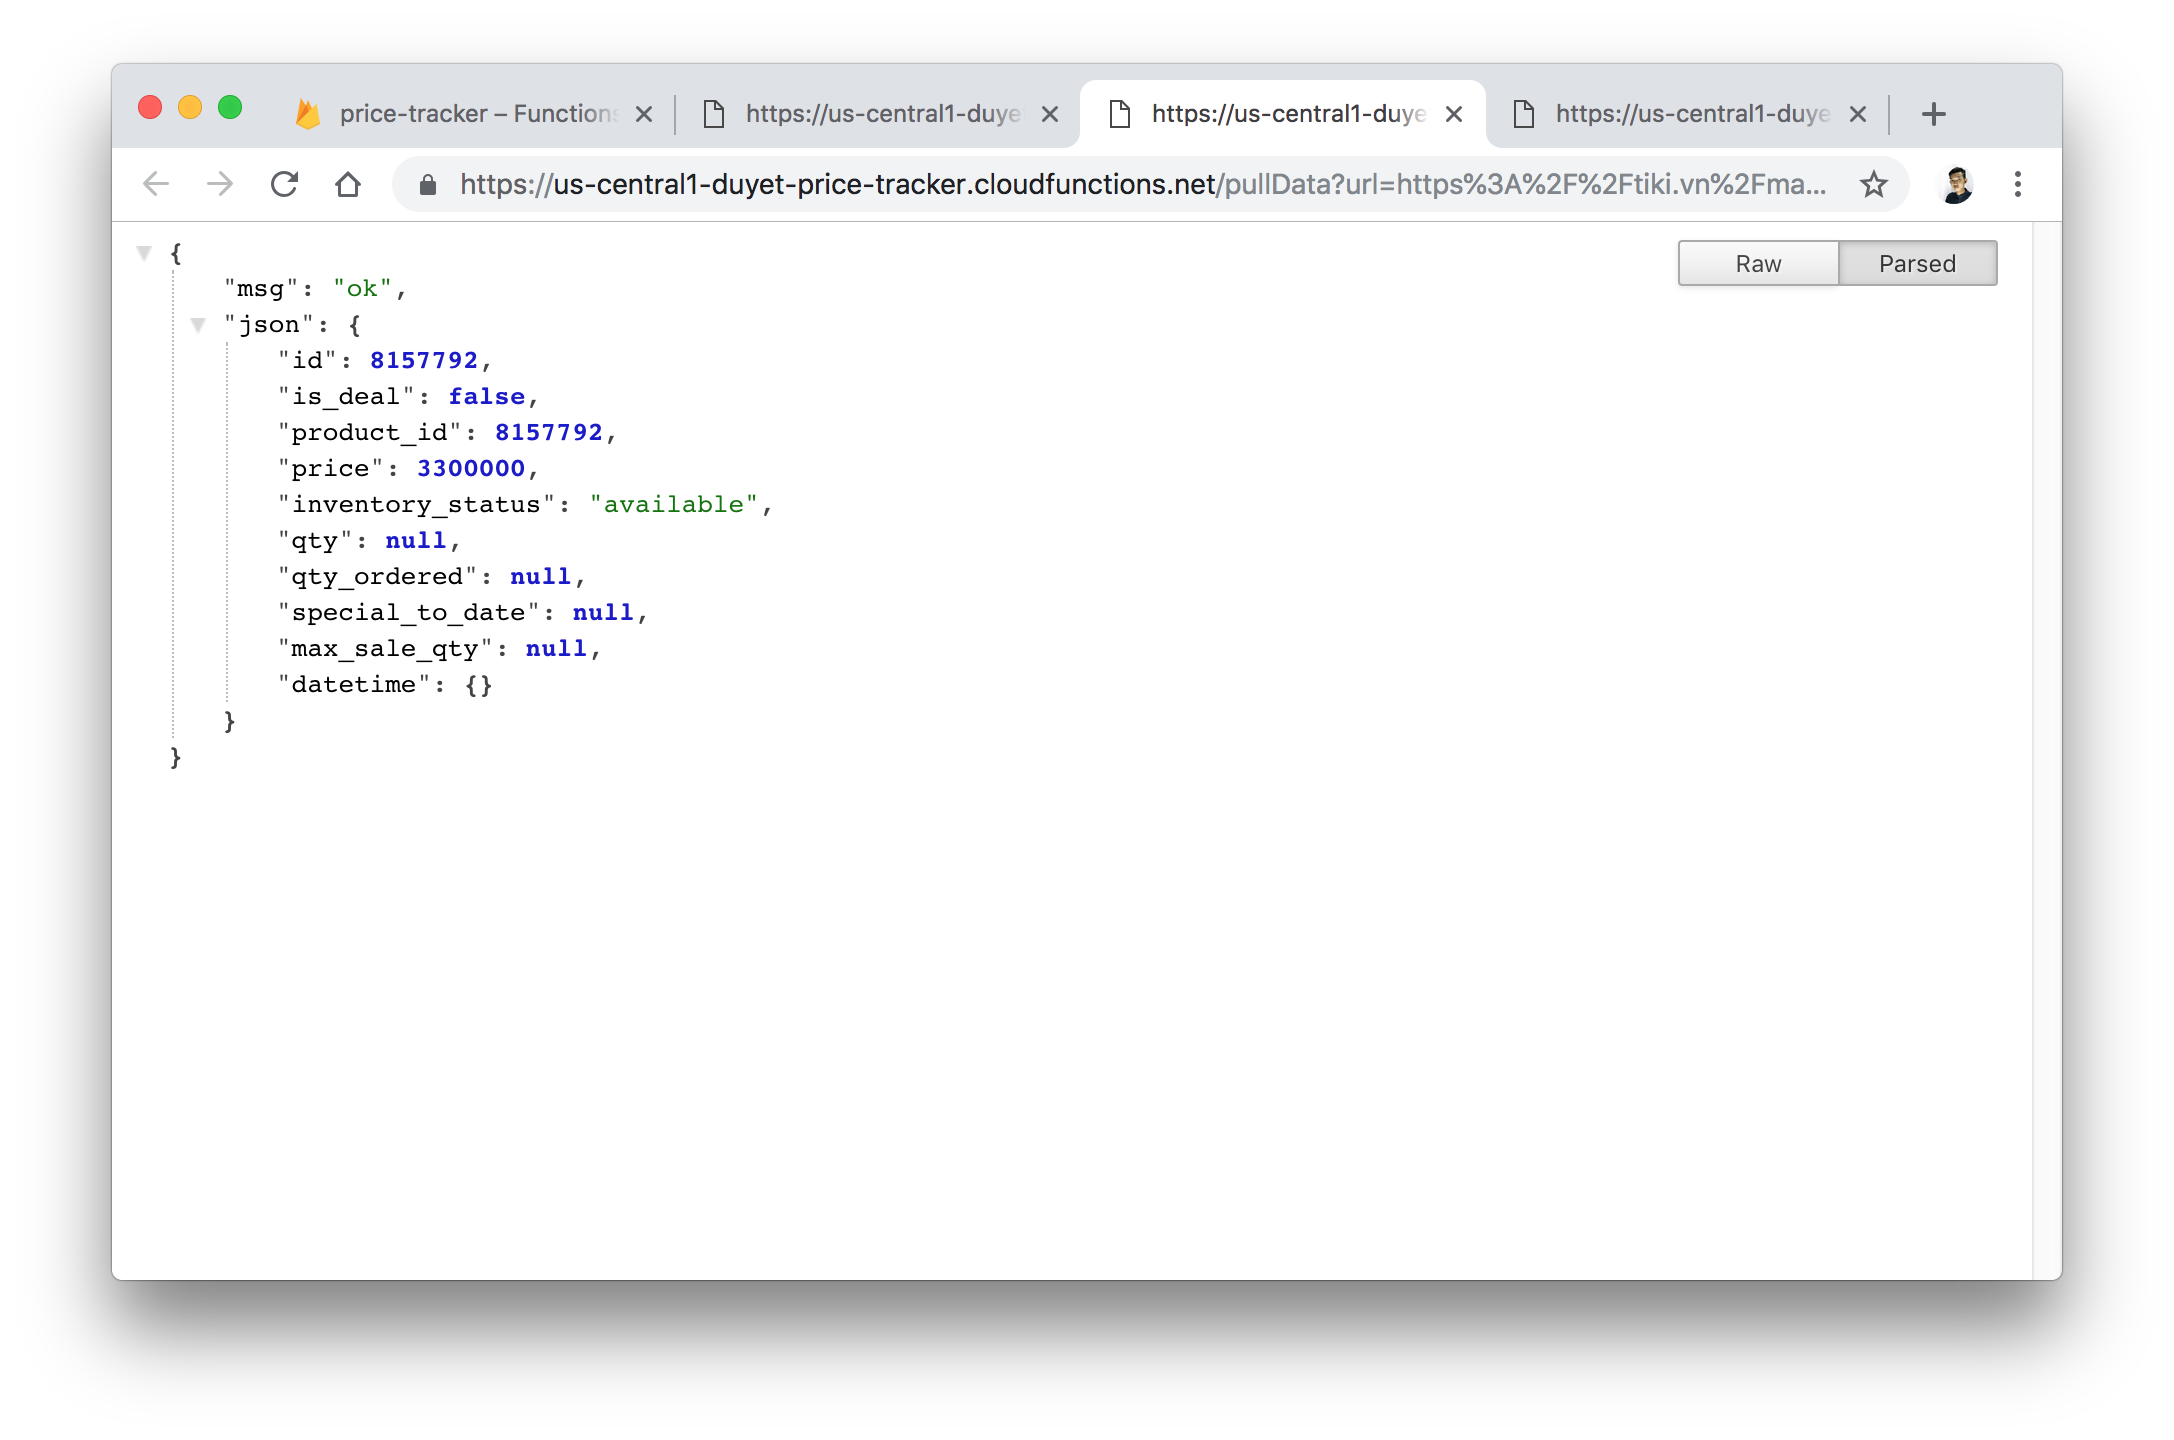This screenshot has width=2174, height=1440.
Task: Click the Chrome menu icon
Action: coord(2017,182)
